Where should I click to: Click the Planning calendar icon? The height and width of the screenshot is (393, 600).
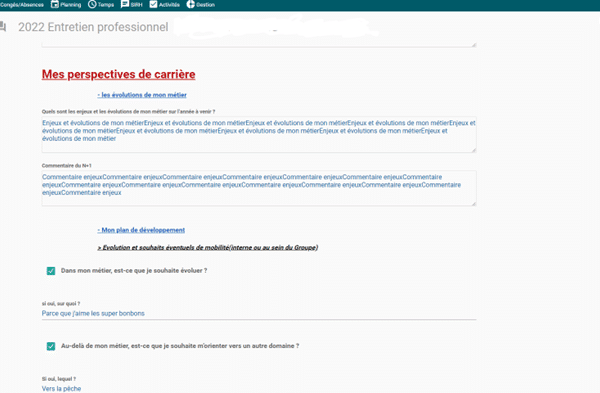[55, 4]
